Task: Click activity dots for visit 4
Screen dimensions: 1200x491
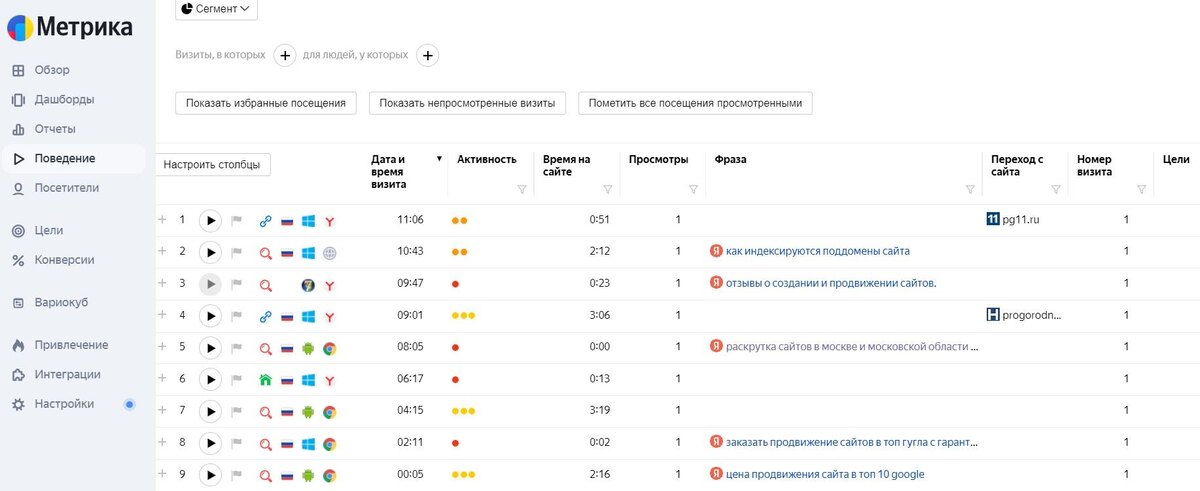Action: pyautogui.click(x=463, y=316)
